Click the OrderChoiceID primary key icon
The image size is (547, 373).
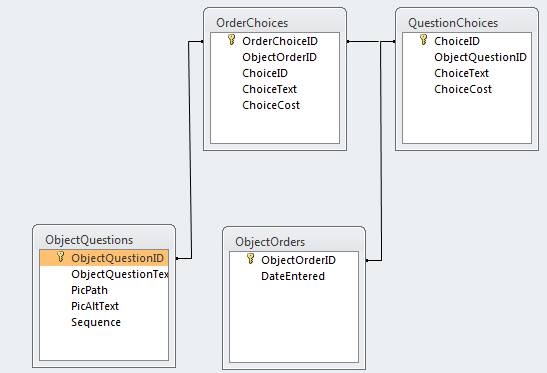231,40
